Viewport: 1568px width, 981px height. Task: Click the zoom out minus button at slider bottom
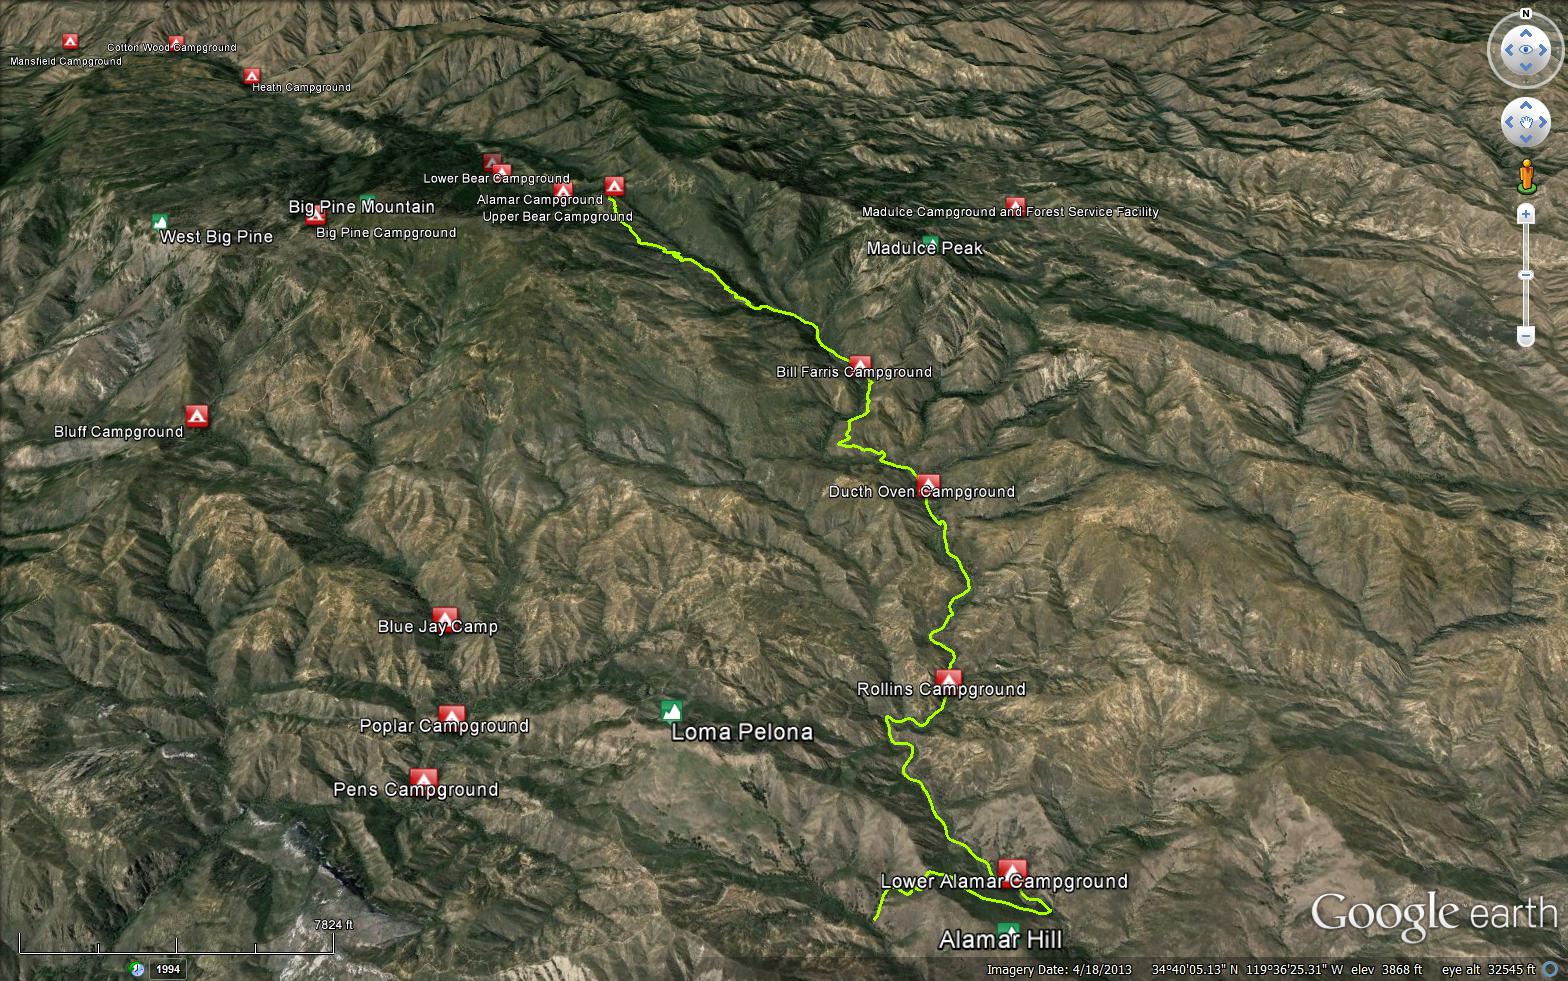click(x=1526, y=336)
